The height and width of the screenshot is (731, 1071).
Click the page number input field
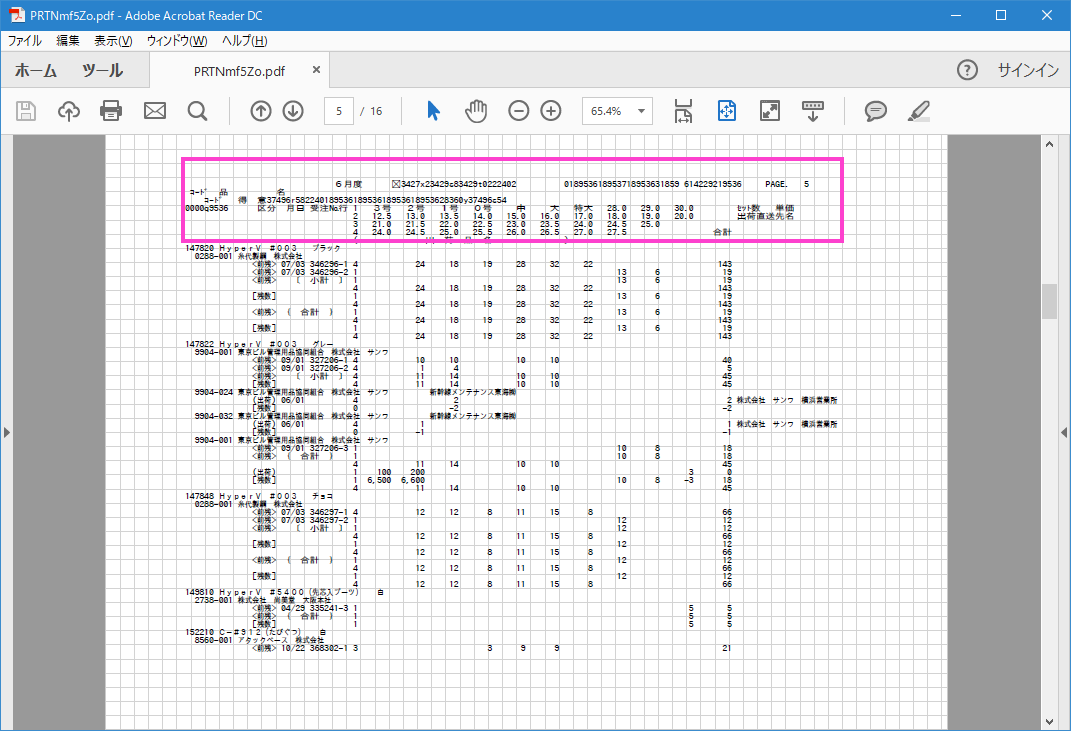[340, 111]
